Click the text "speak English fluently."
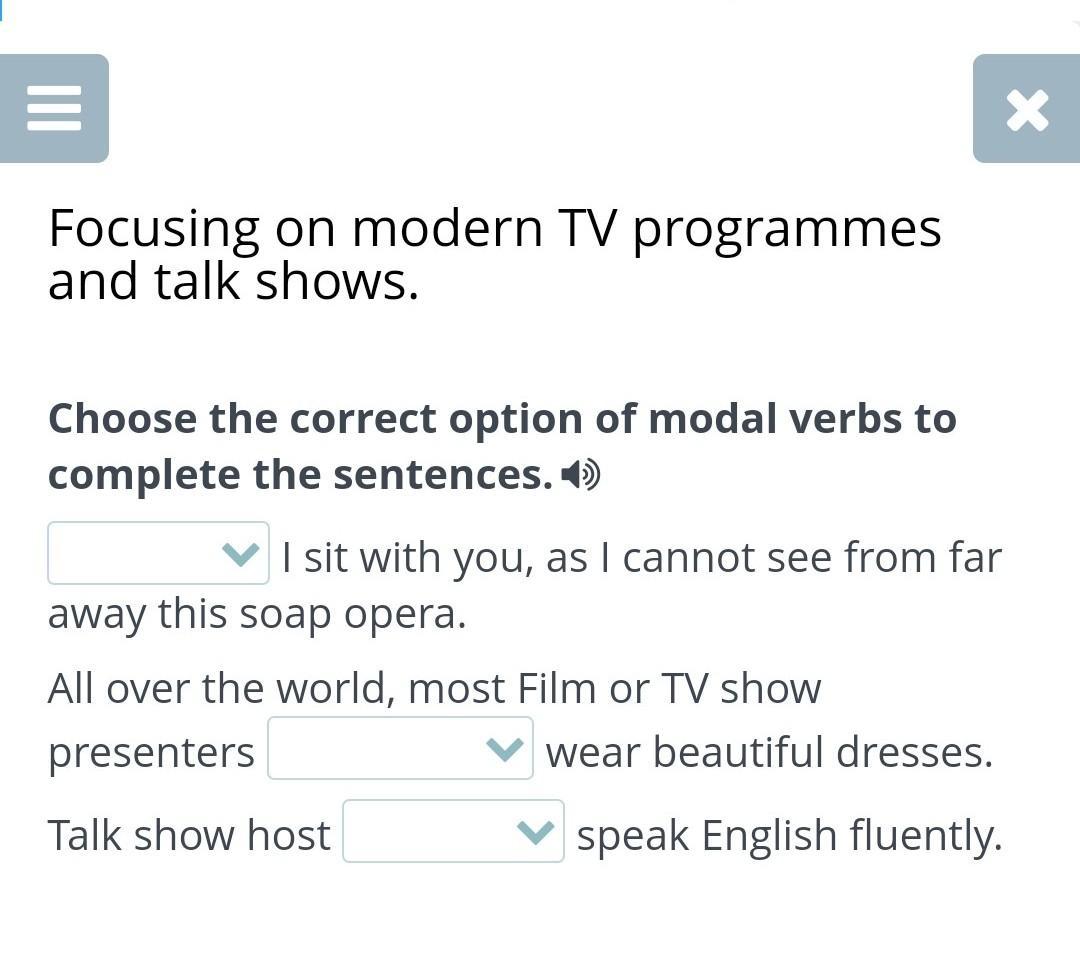This screenshot has height=954, width=1080. pyautogui.click(x=789, y=835)
